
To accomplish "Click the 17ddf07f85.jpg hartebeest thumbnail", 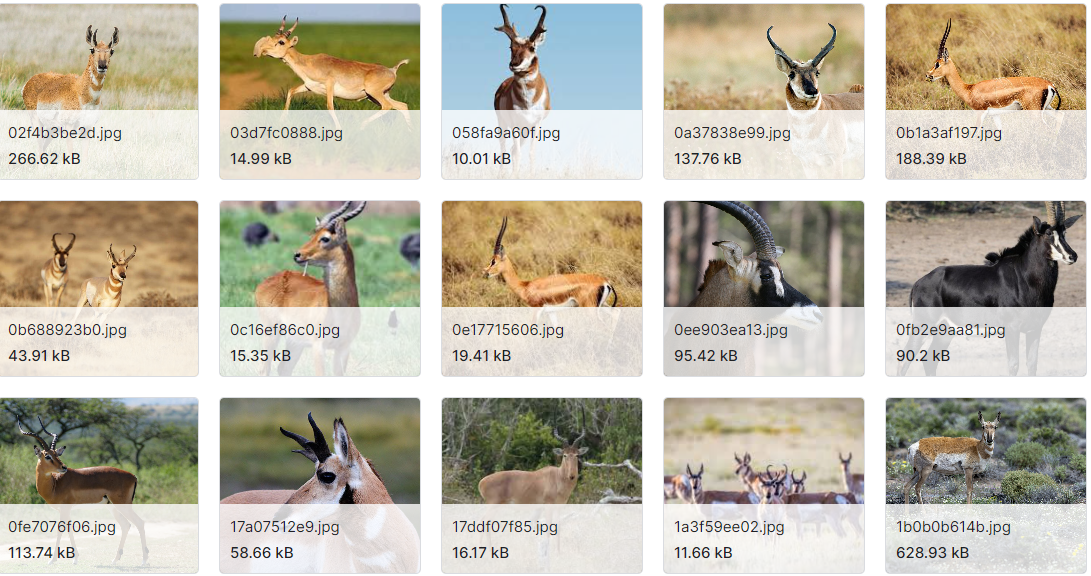I will 542,486.
